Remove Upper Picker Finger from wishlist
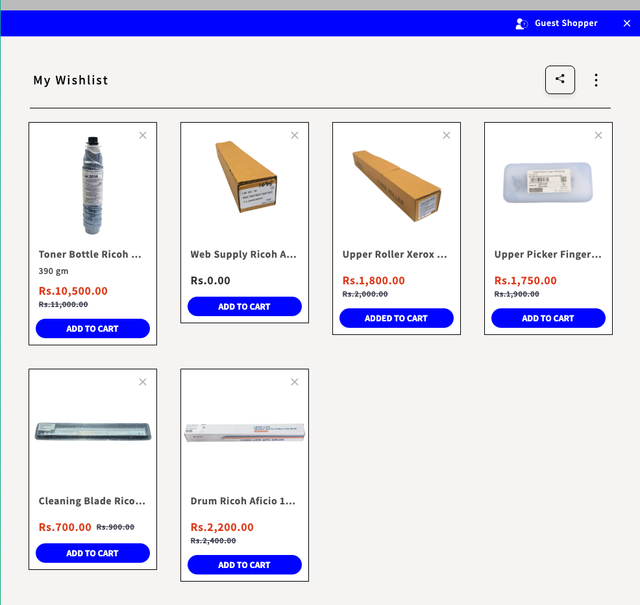Screen dimensions: 640x605 tap(598, 135)
